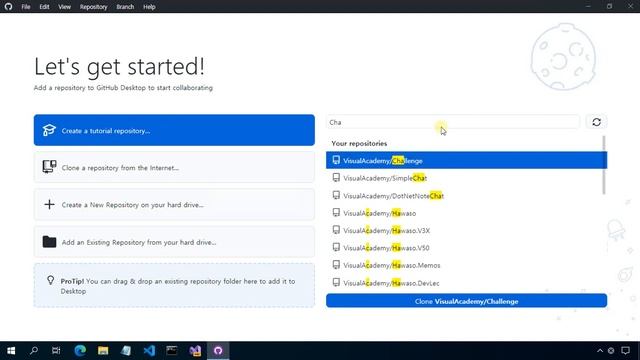The image size is (640, 360).
Task: Open the Notepad-style app in taskbar
Action: [x=126, y=351]
